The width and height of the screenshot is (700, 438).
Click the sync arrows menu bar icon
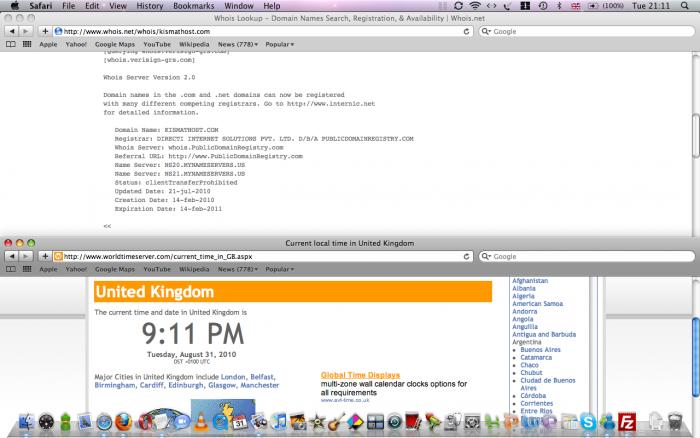click(458, 6)
